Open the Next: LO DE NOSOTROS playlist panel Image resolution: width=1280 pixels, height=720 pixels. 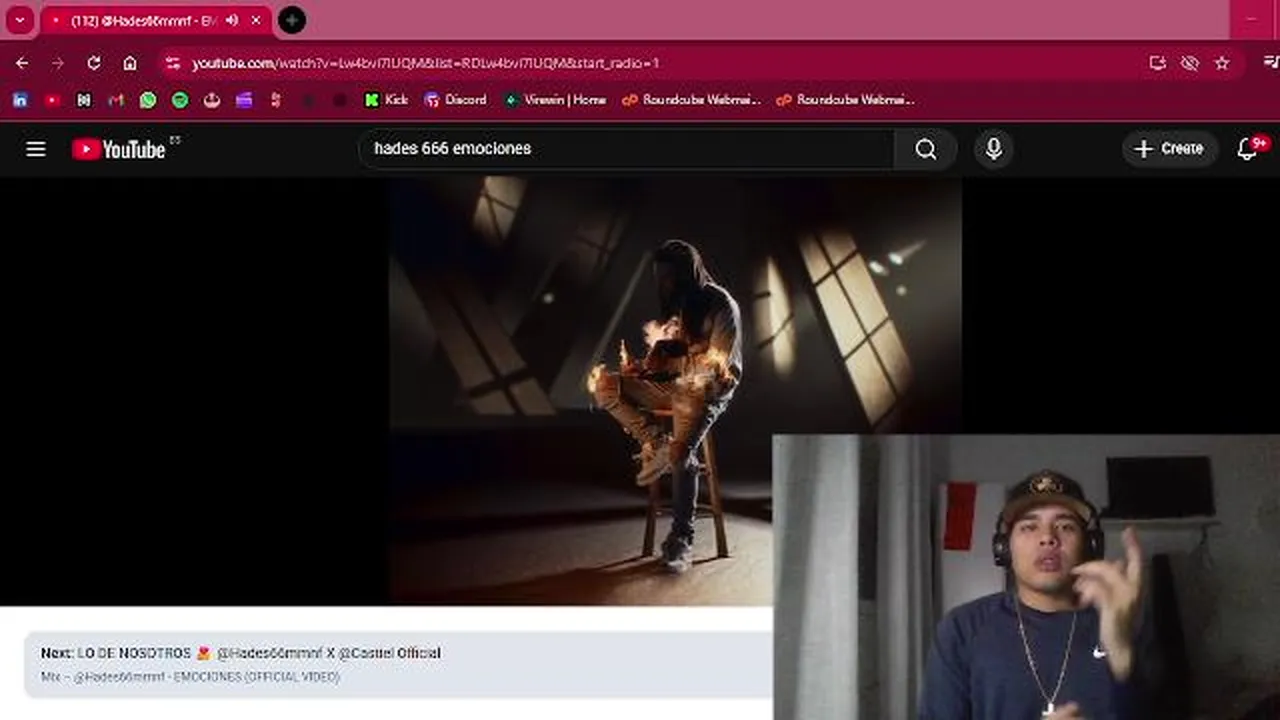click(400, 664)
